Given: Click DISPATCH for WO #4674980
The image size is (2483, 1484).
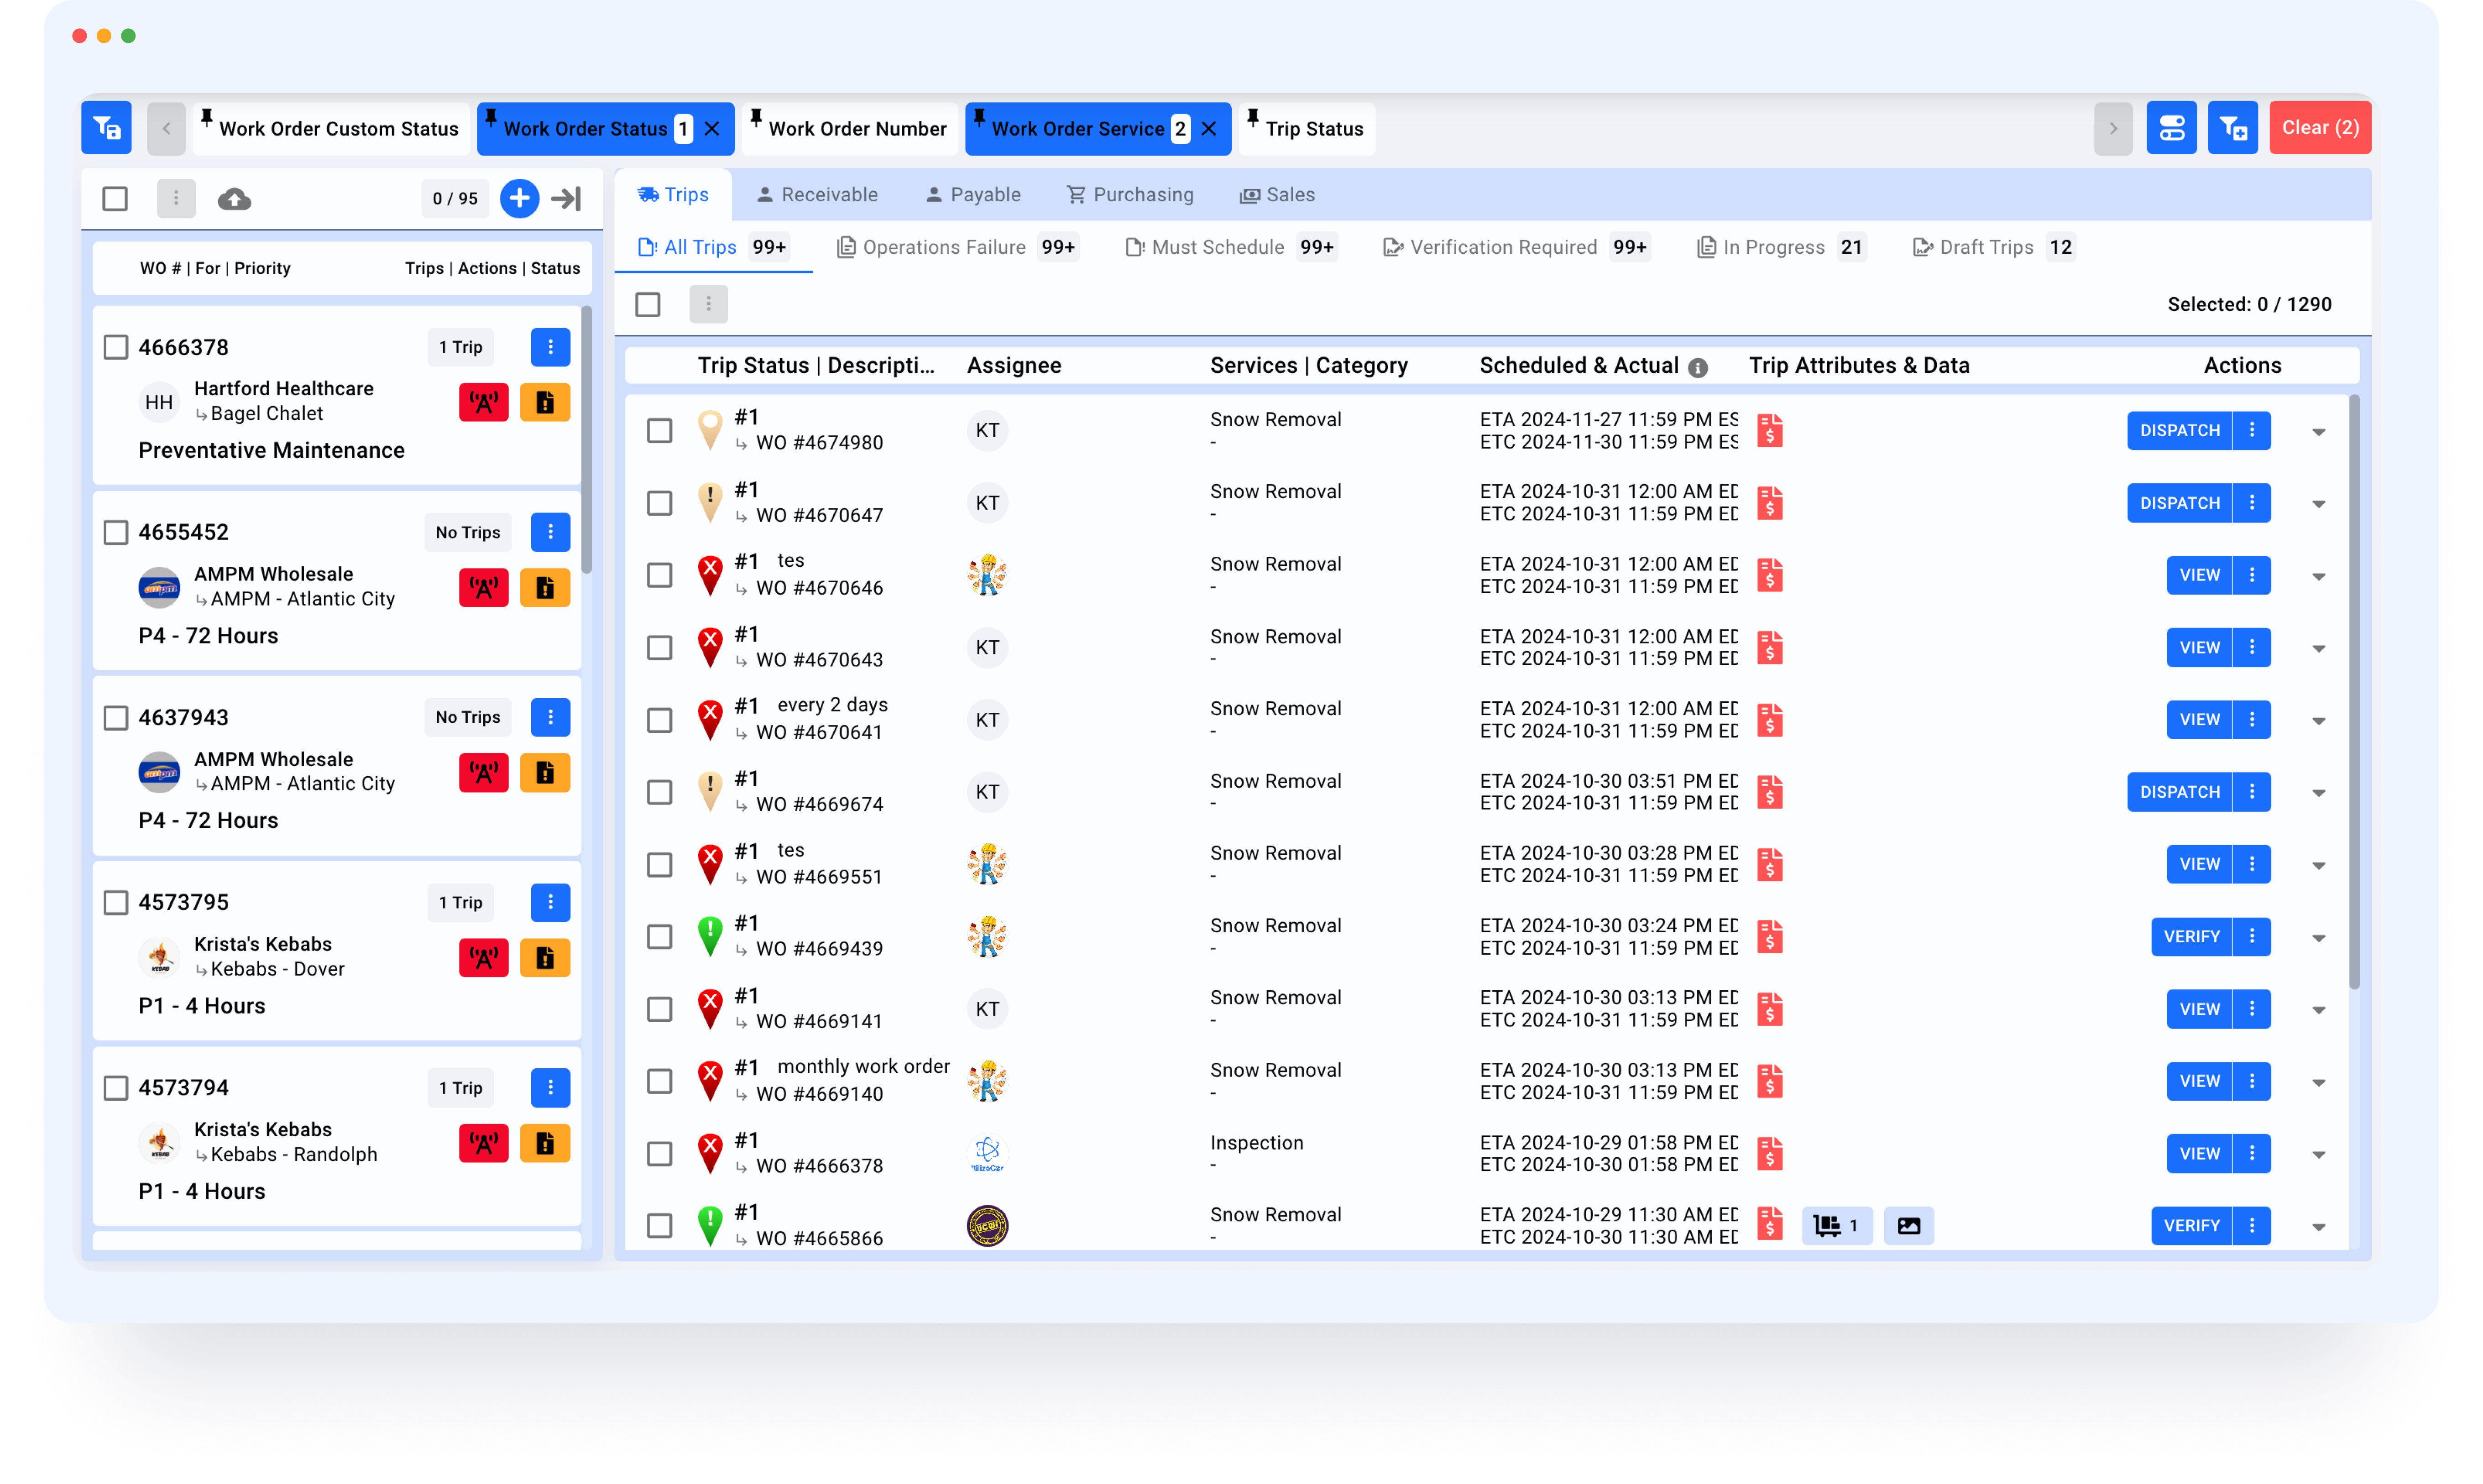Looking at the screenshot, I should click(x=2179, y=431).
